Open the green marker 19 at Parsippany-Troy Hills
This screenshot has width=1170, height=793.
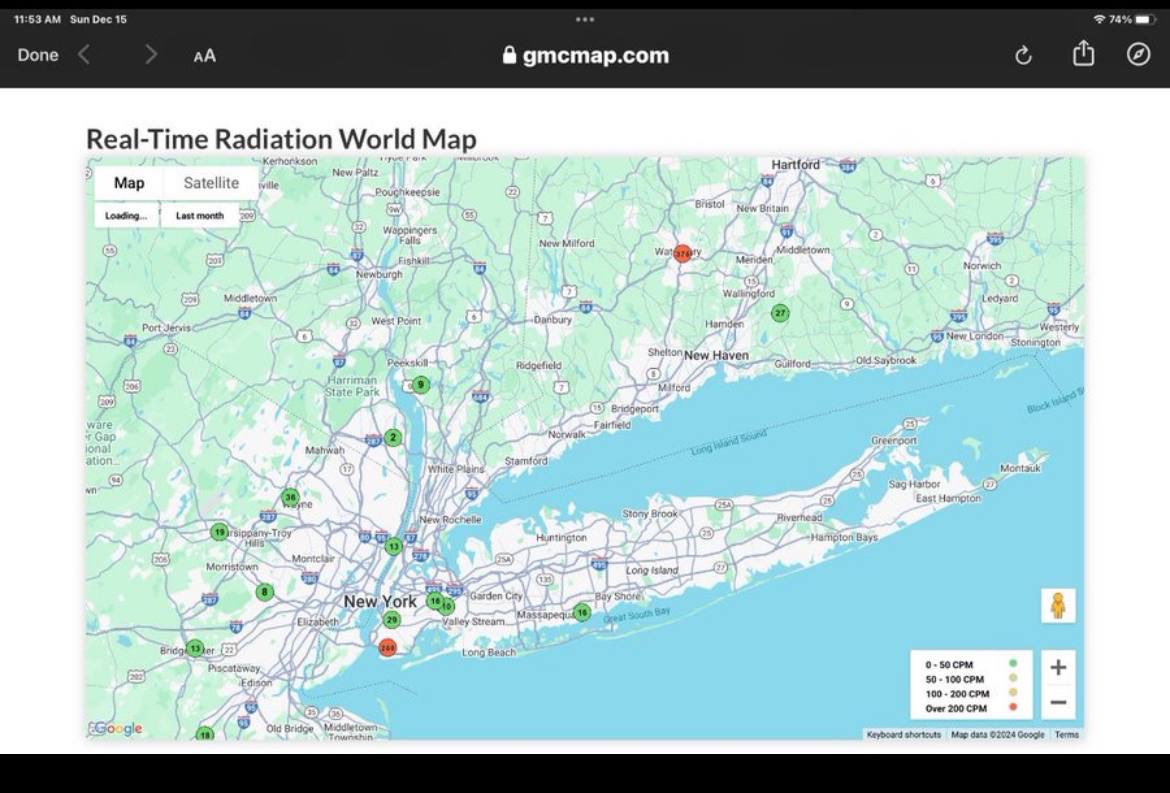(219, 533)
